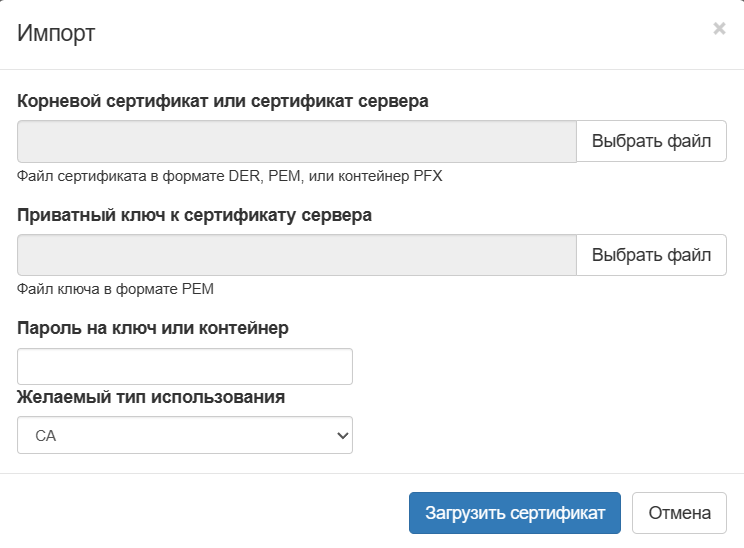Open the Желаемый тип использования dropdown
This screenshot has height=548, width=744.
(x=185, y=435)
